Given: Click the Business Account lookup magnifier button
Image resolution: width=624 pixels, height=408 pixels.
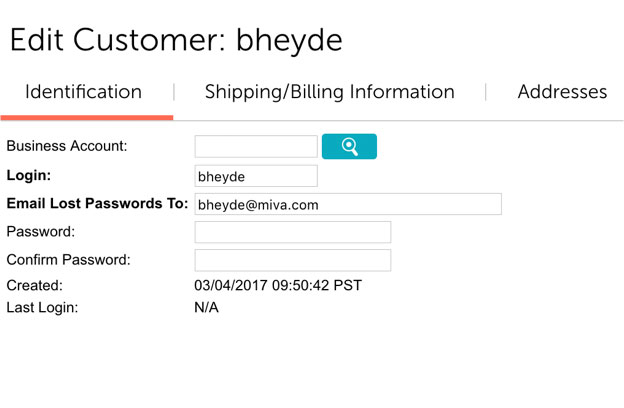Looking at the screenshot, I should coord(349,146).
